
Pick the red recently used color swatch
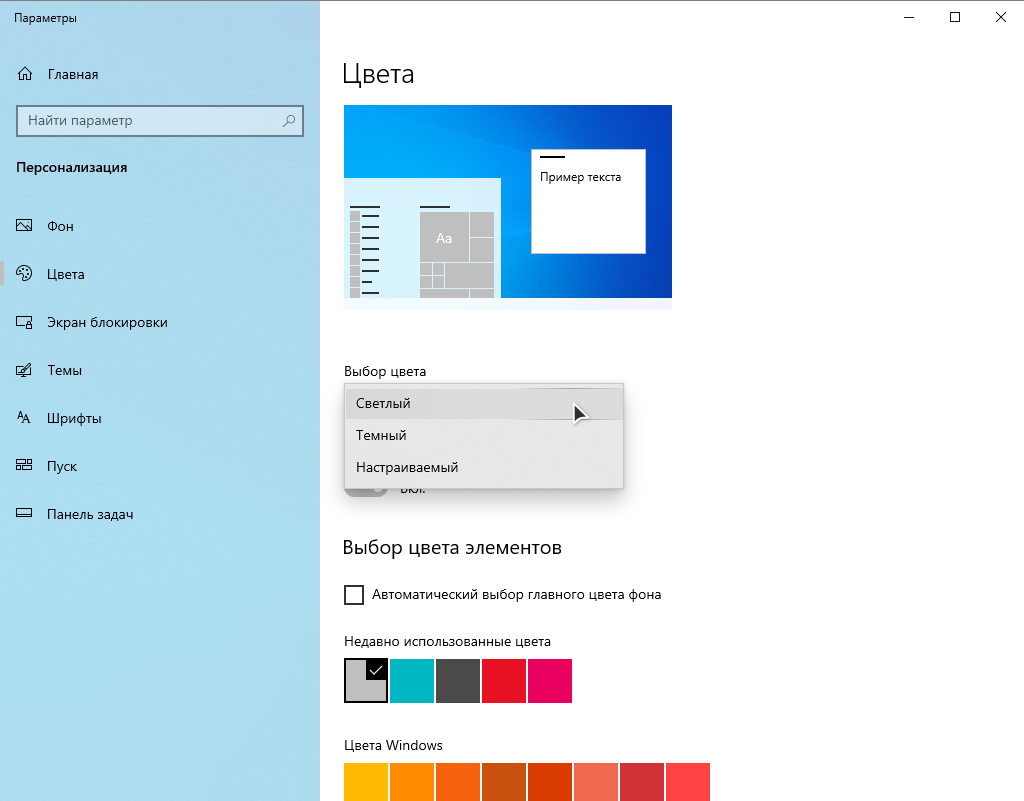[x=504, y=681]
